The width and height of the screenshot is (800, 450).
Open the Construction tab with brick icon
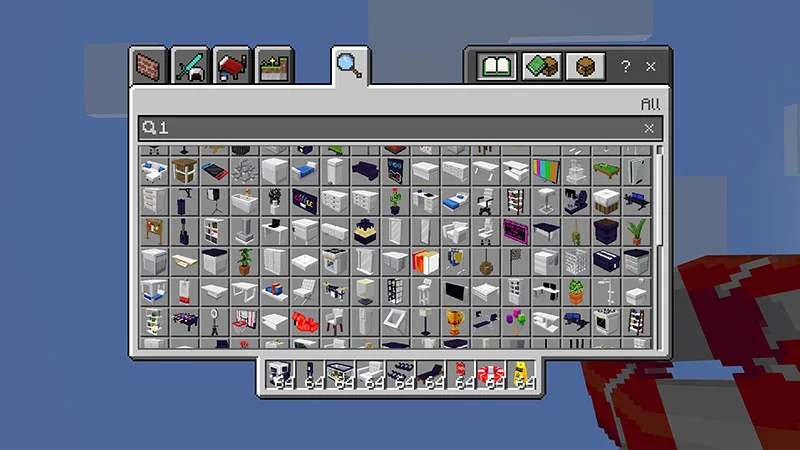(149, 66)
